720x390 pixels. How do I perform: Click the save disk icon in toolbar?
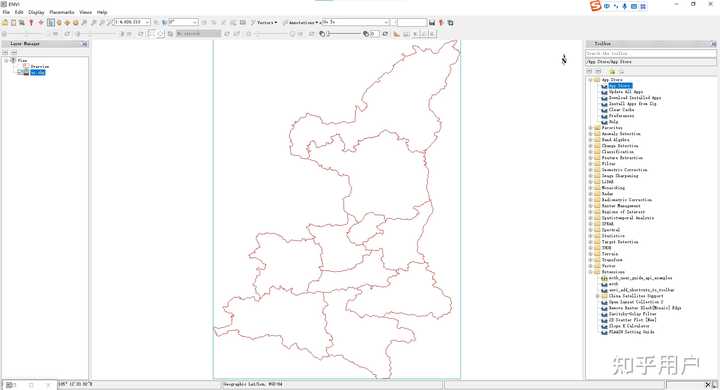432,22
